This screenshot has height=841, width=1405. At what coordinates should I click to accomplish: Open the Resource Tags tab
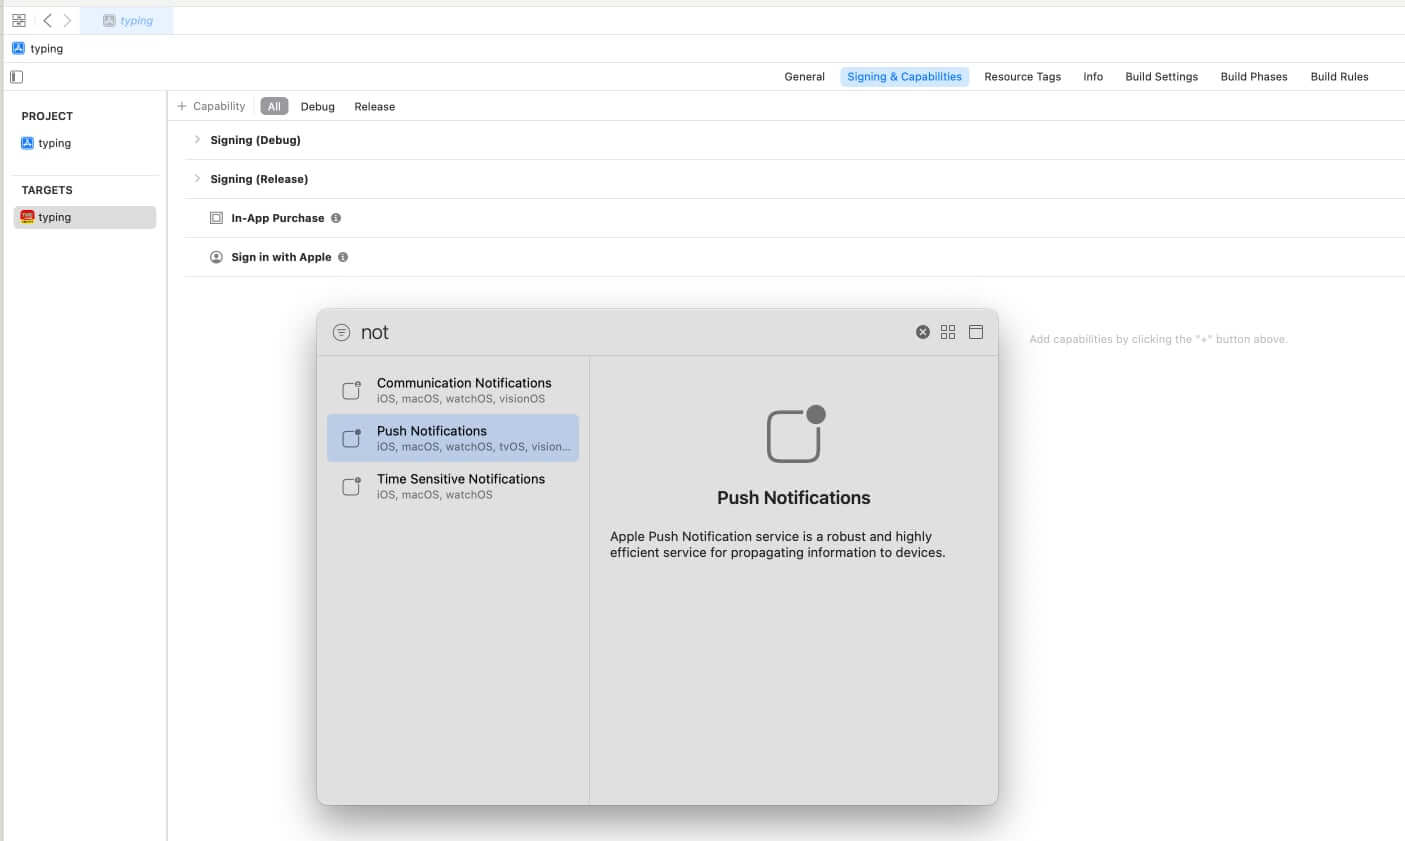coord(1022,77)
